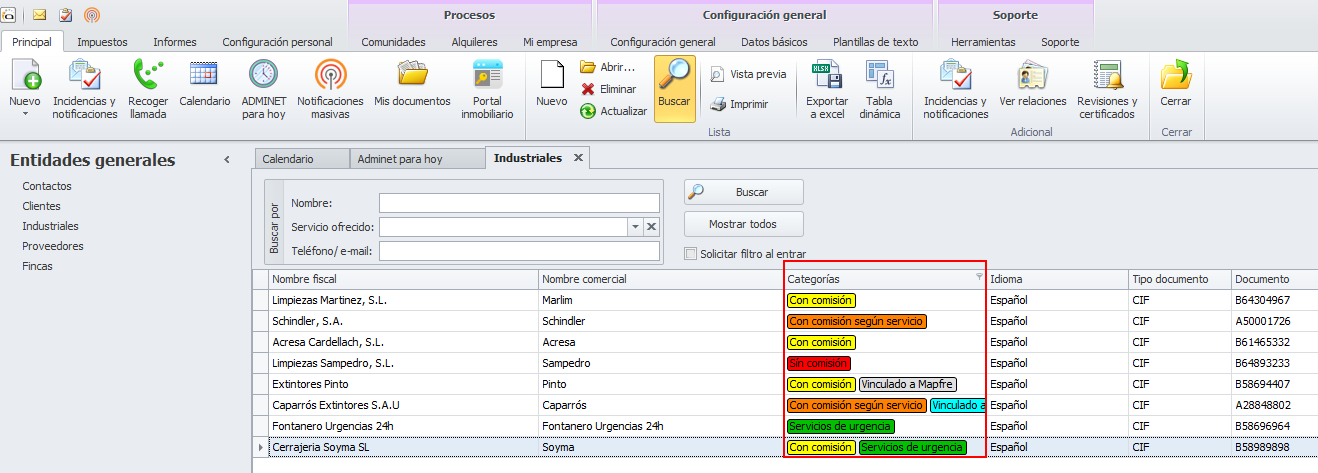Click the red Sin comisión category tag

point(819,363)
